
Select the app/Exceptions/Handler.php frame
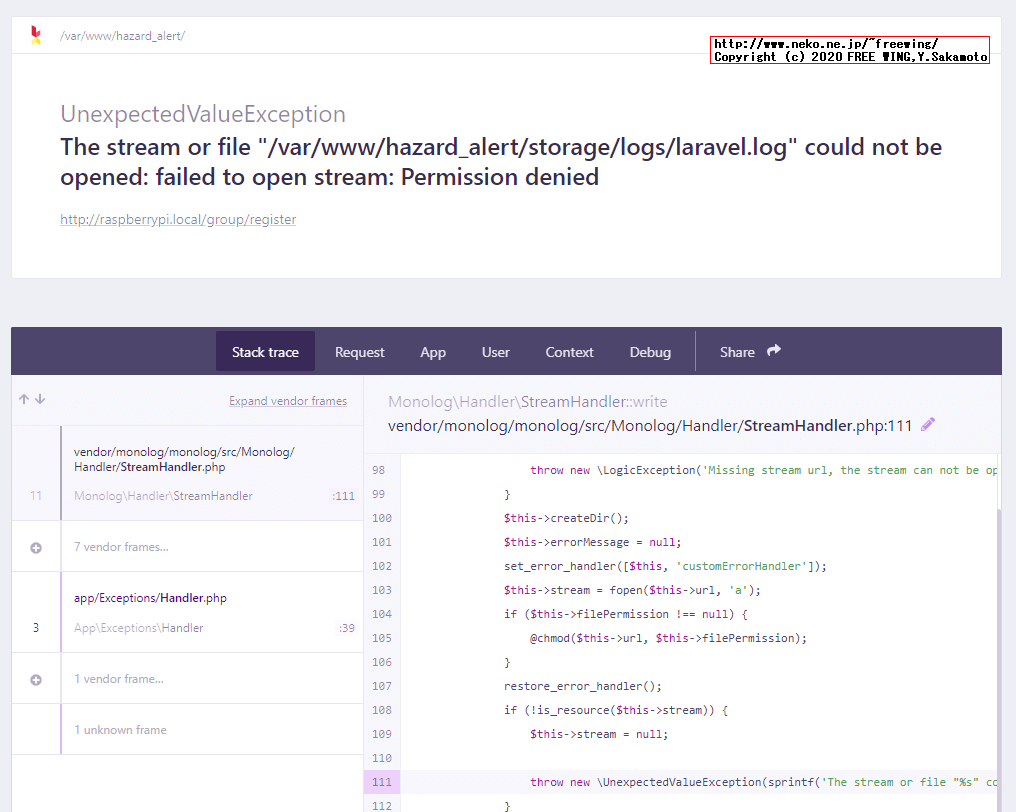(210, 612)
